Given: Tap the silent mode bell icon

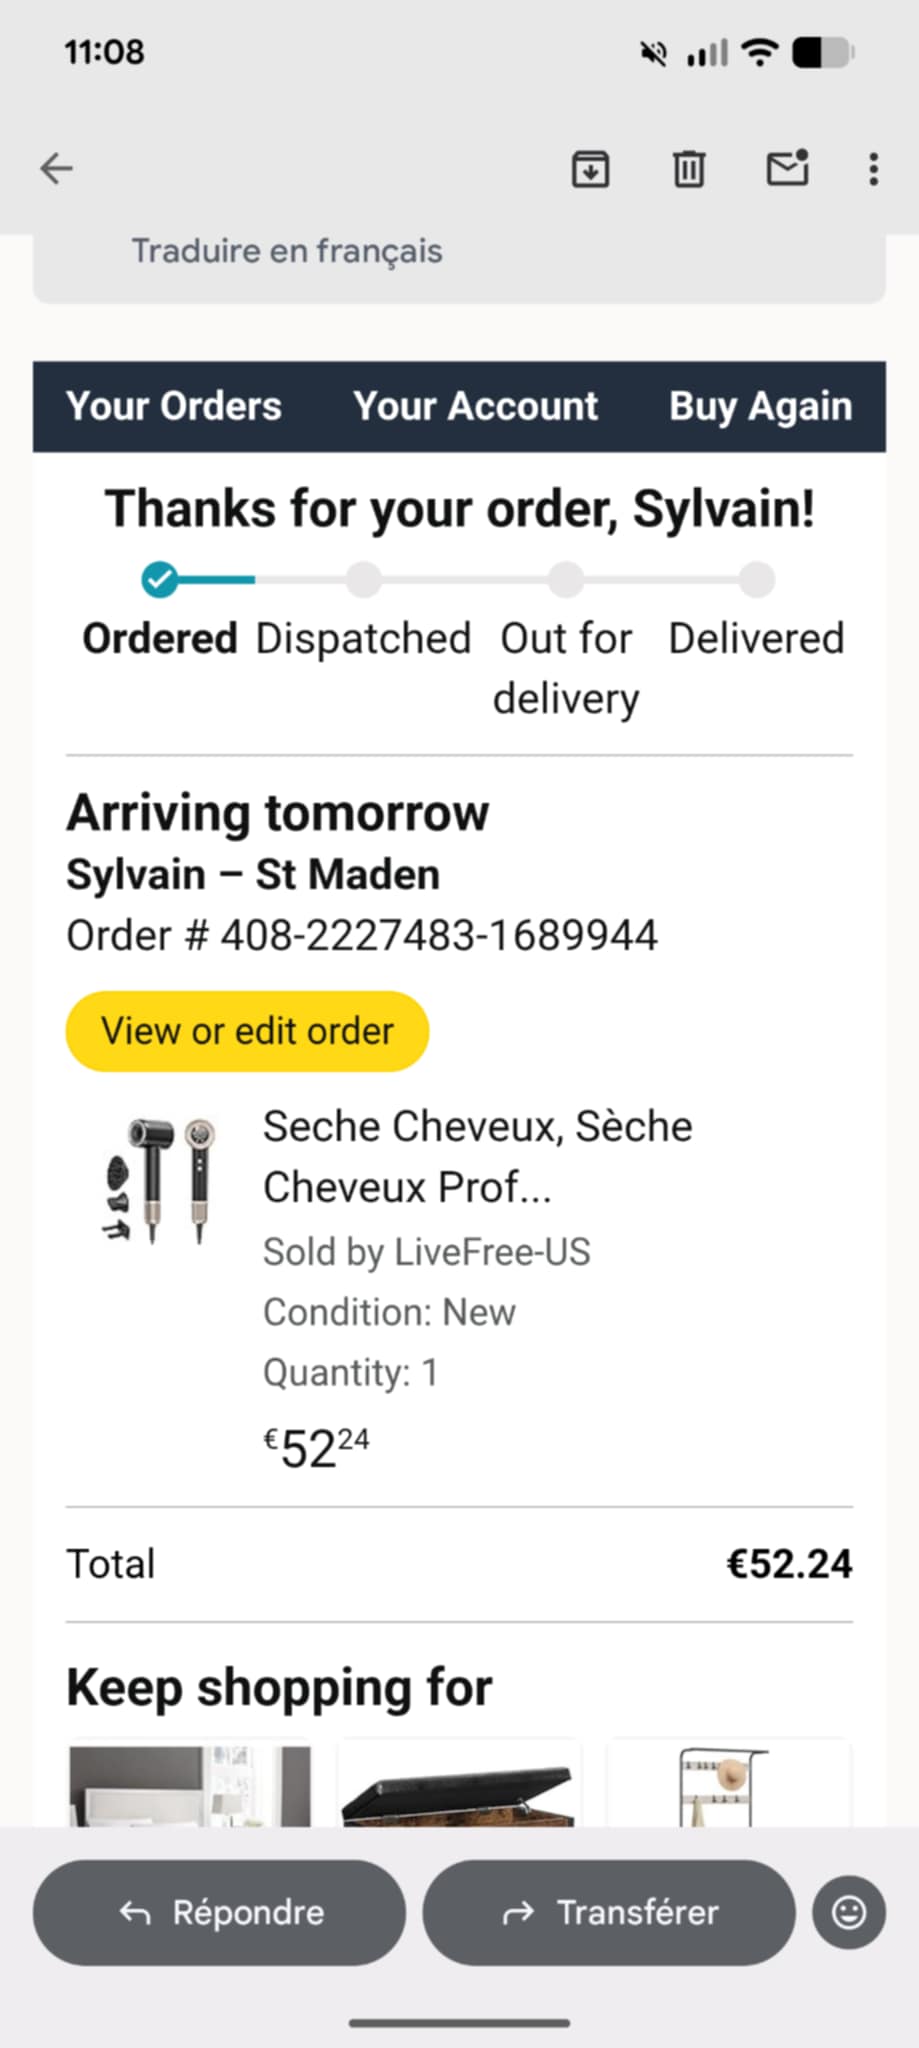Looking at the screenshot, I should pos(654,53).
